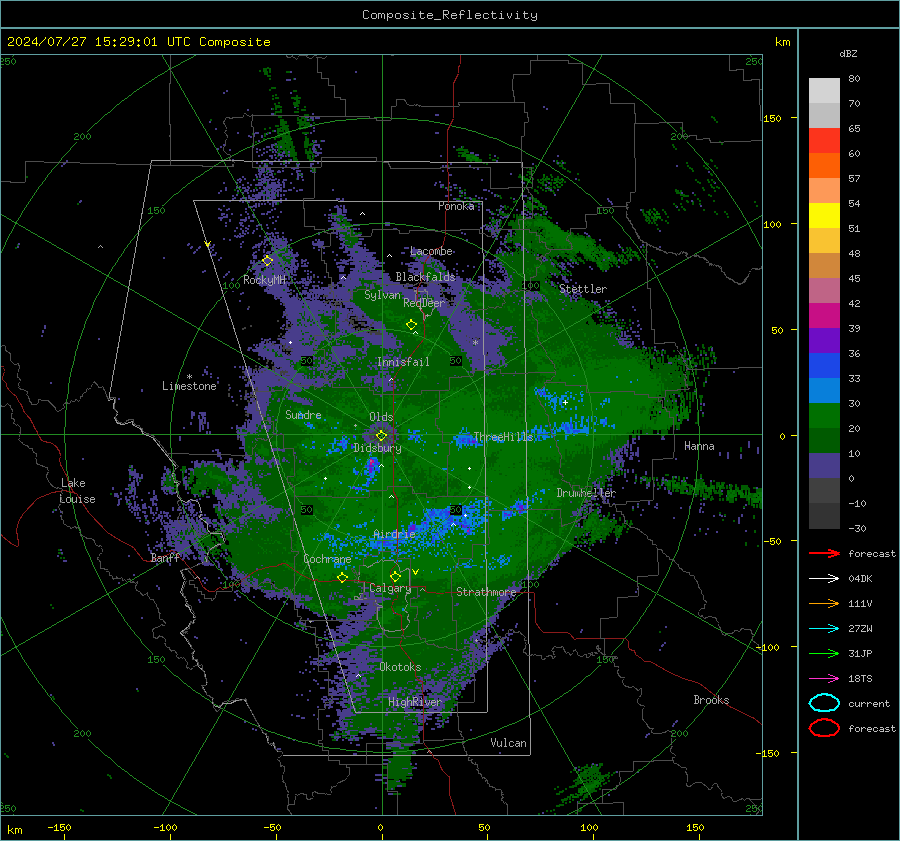Viewport: 900px width, 841px height.
Task: Click the yellow diamond marker below Cochrane
Action: (x=343, y=578)
